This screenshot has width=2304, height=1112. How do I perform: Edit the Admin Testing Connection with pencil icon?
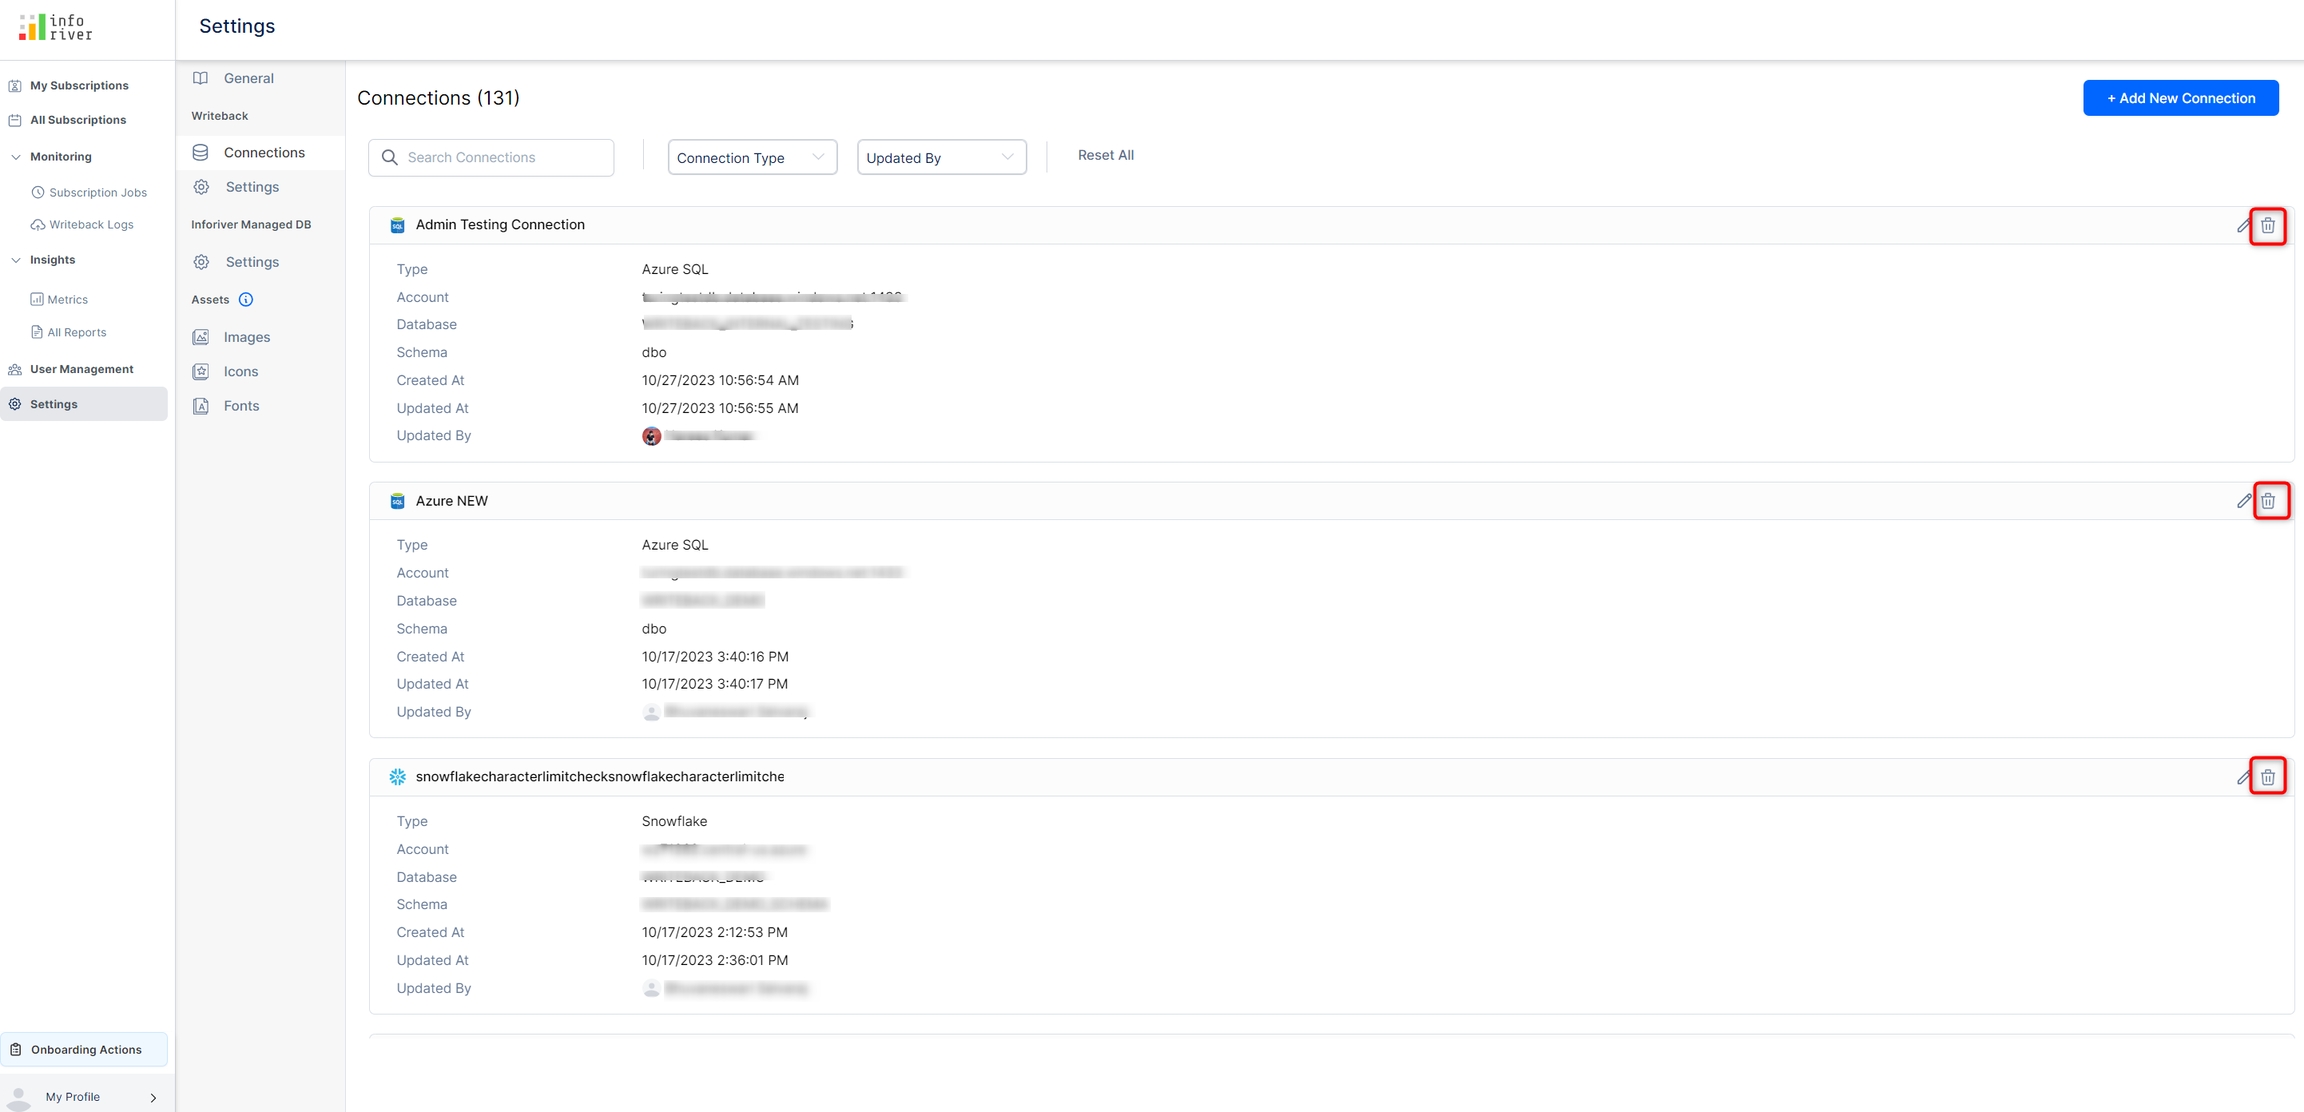click(x=2244, y=226)
